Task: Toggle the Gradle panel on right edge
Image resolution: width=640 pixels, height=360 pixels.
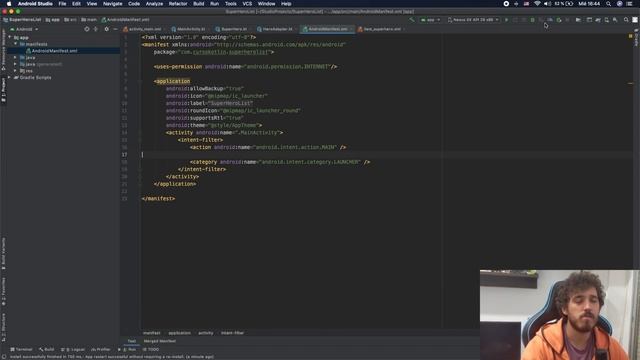Action: 636,37
